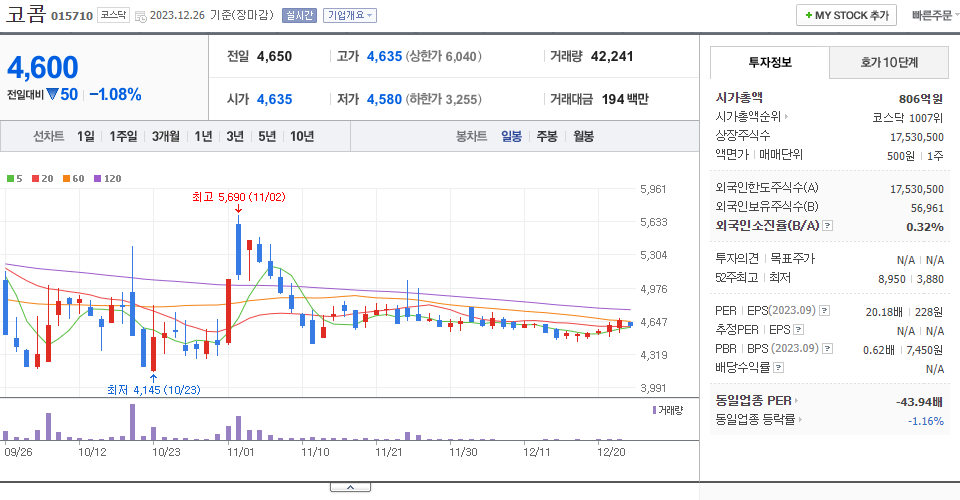Select the 3년 line chart period
The height and width of the screenshot is (500, 960).
(x=235, y=136)
